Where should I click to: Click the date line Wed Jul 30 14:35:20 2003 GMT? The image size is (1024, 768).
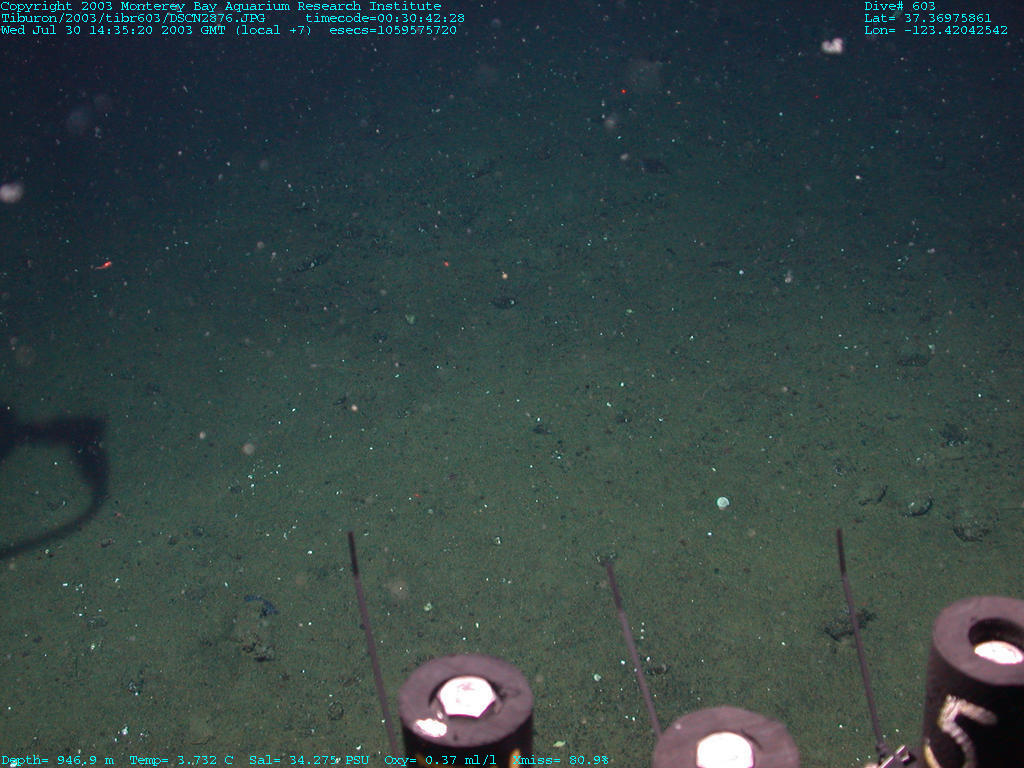tap(113, 30)
